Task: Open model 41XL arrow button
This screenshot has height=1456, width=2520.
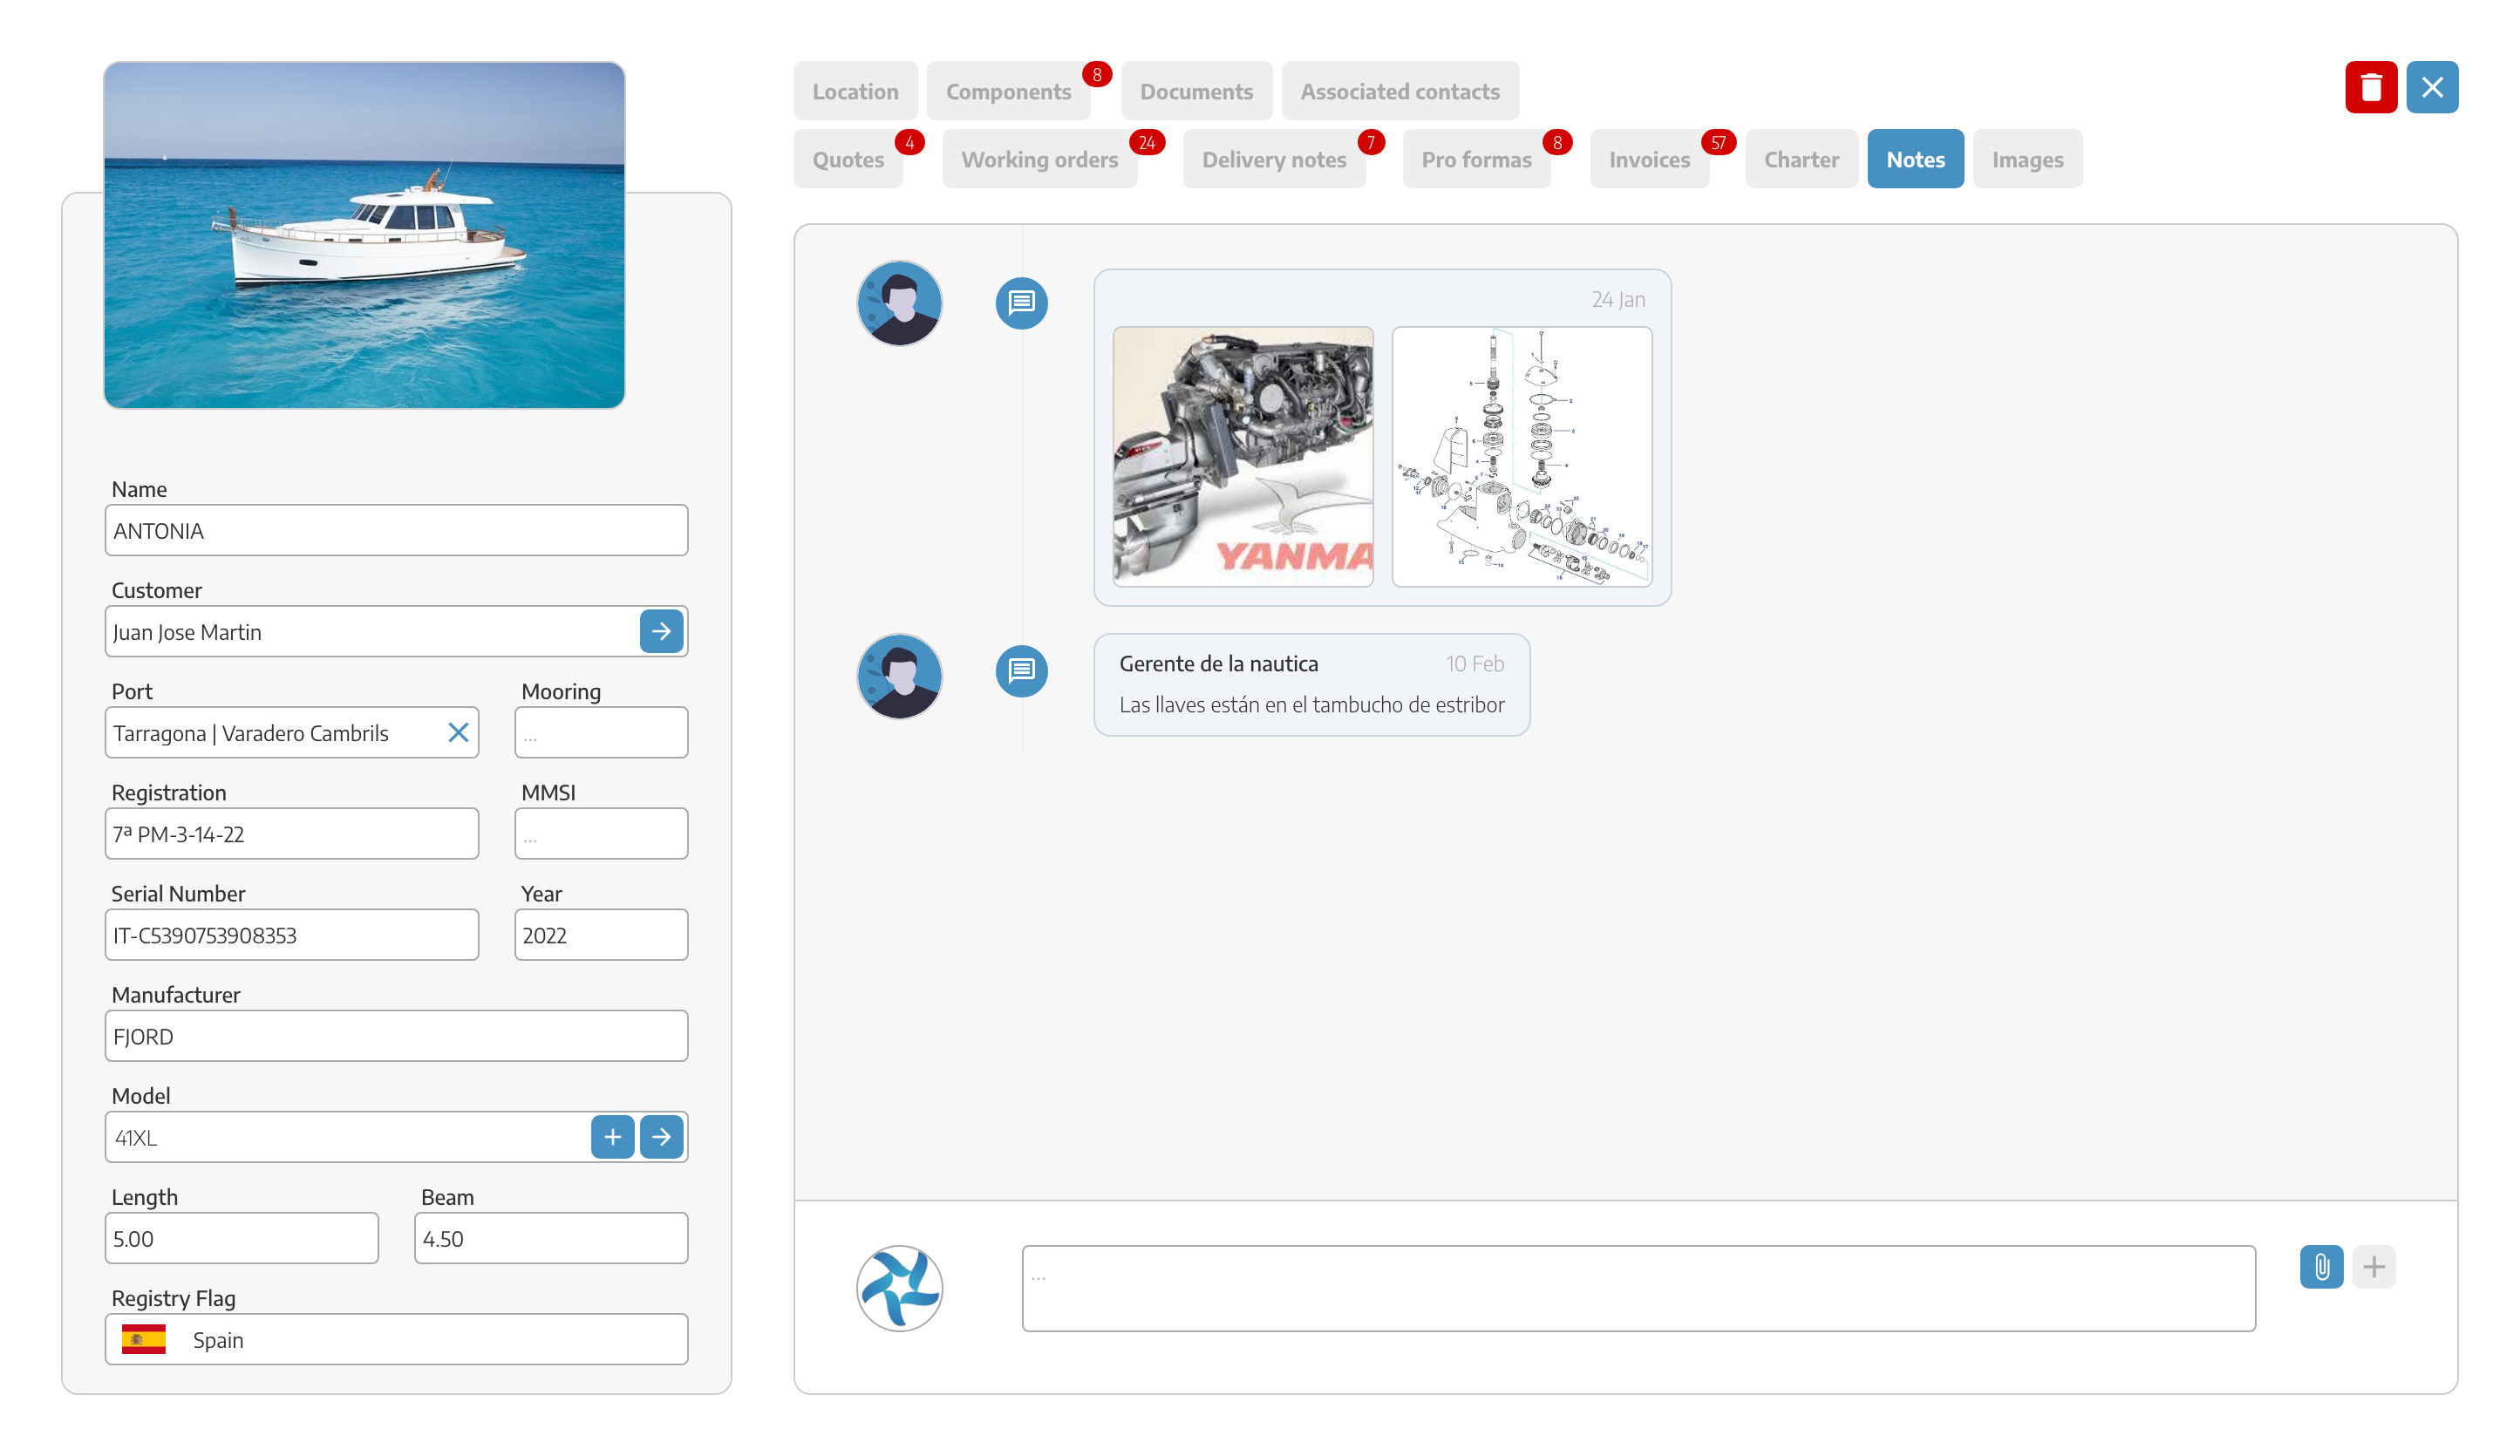Action: (x=661, y=1137)
